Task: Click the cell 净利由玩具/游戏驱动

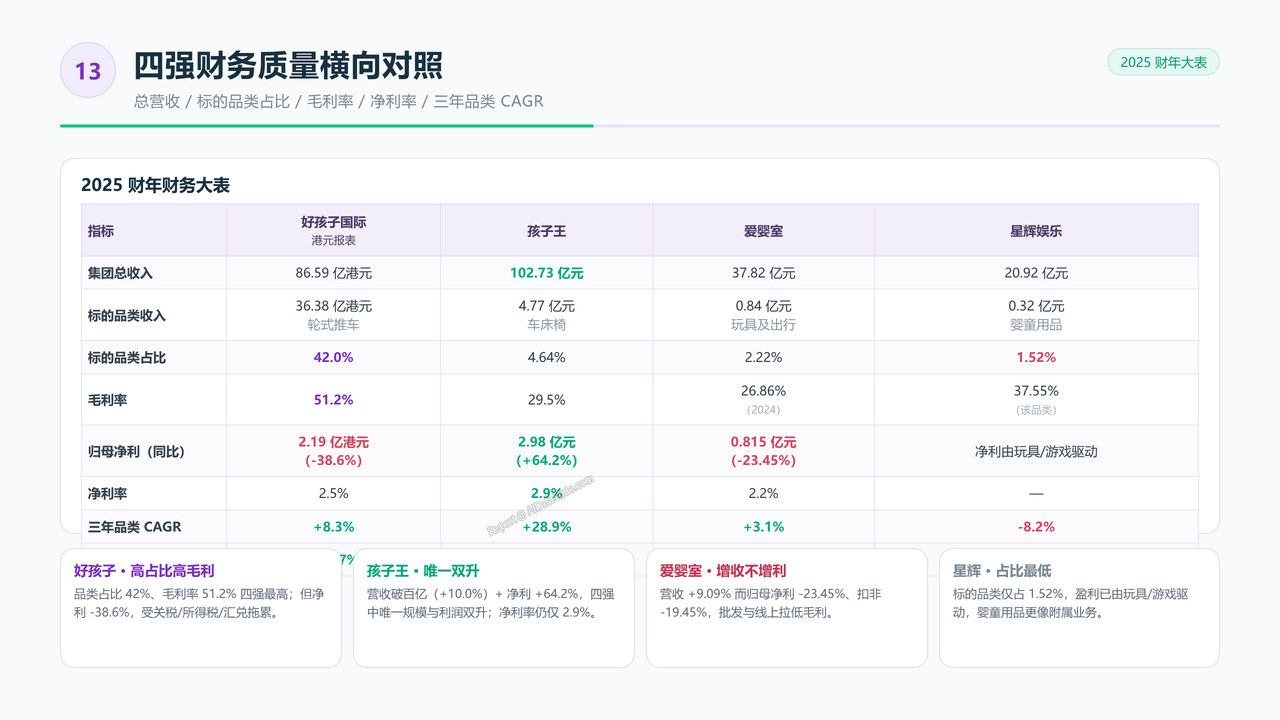Action: (1036, 451)
